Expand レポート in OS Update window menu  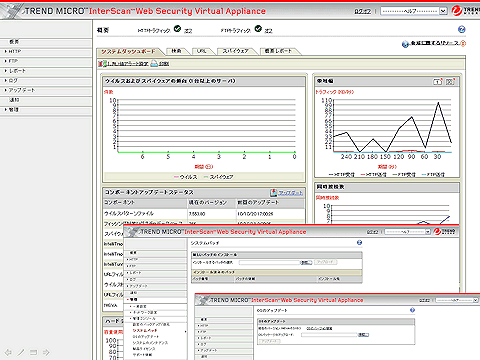tap(224, 338)
